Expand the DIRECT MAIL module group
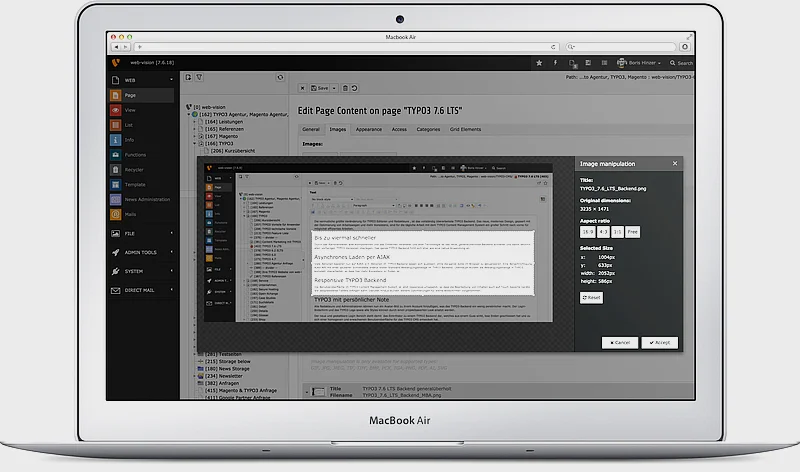This screenshot has height=472, width=800. pyautogui.click(x=141, y=290)
